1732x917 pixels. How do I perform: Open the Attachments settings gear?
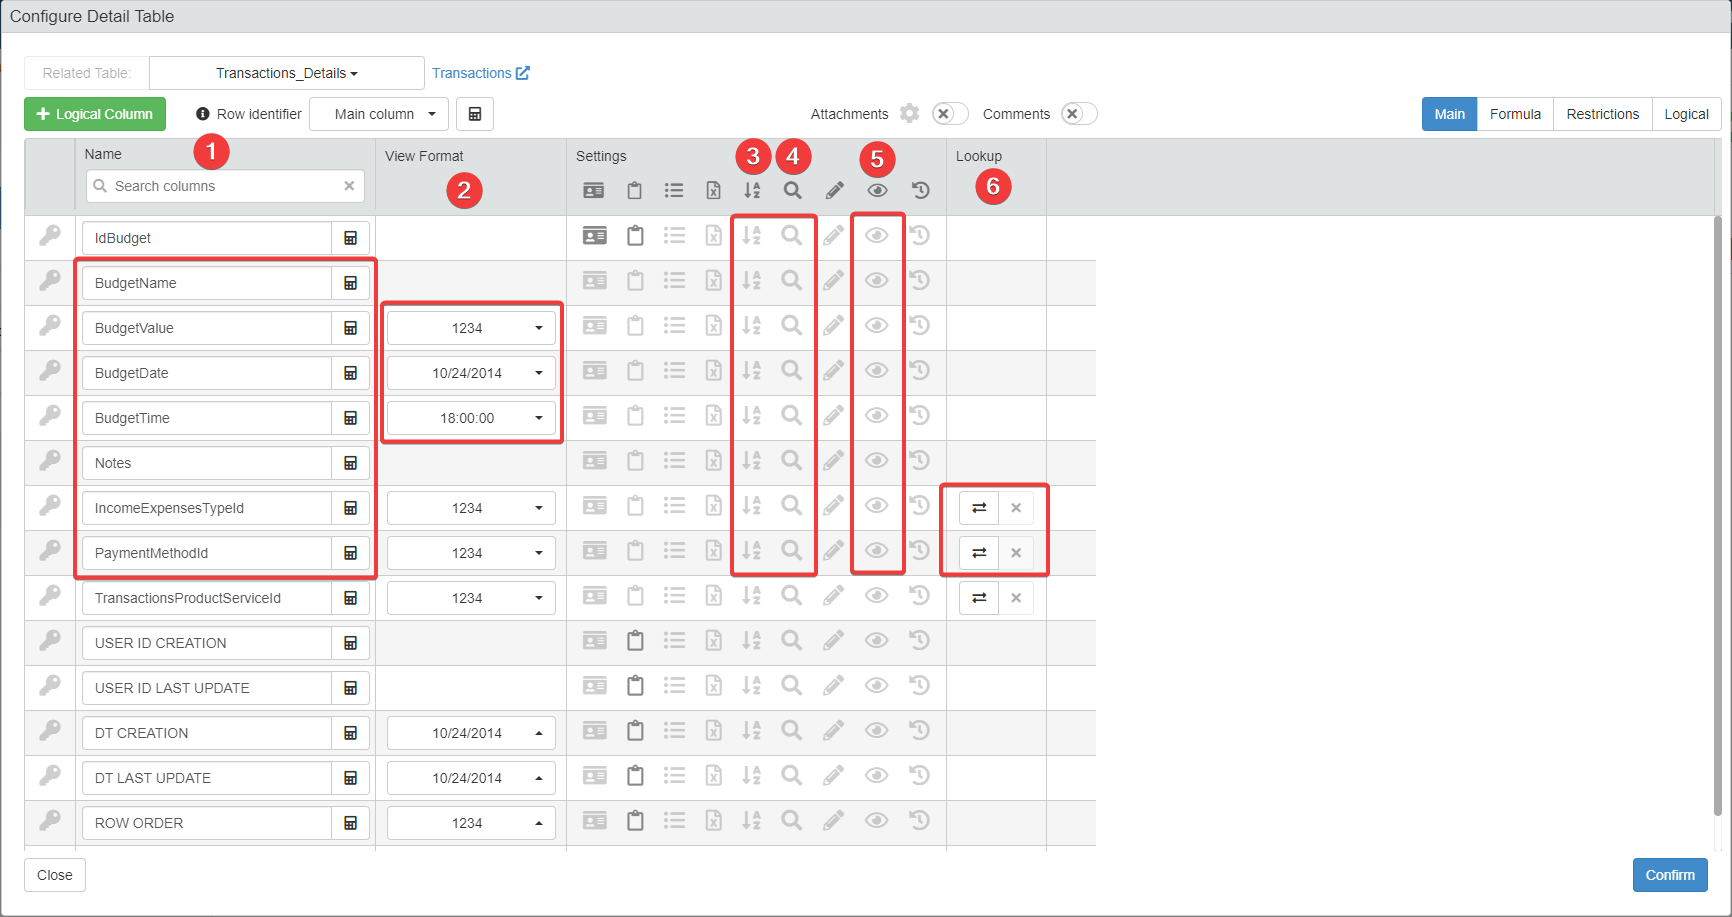click(909, 114)
